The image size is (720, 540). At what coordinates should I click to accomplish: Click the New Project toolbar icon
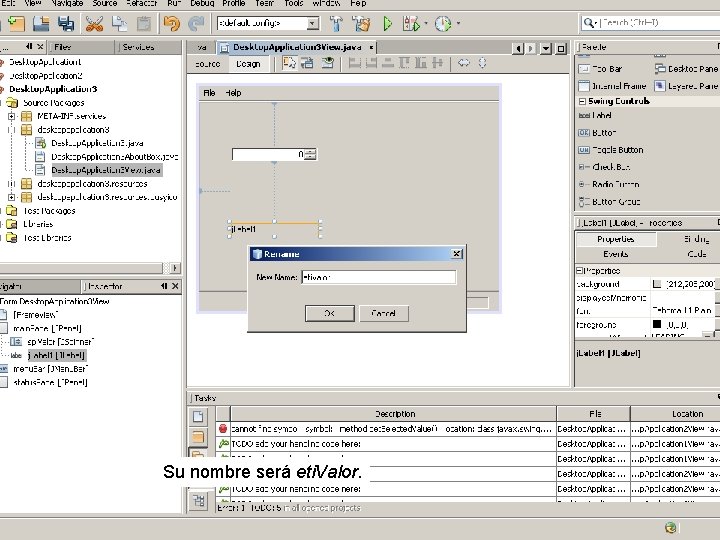(x=17, y=24)
